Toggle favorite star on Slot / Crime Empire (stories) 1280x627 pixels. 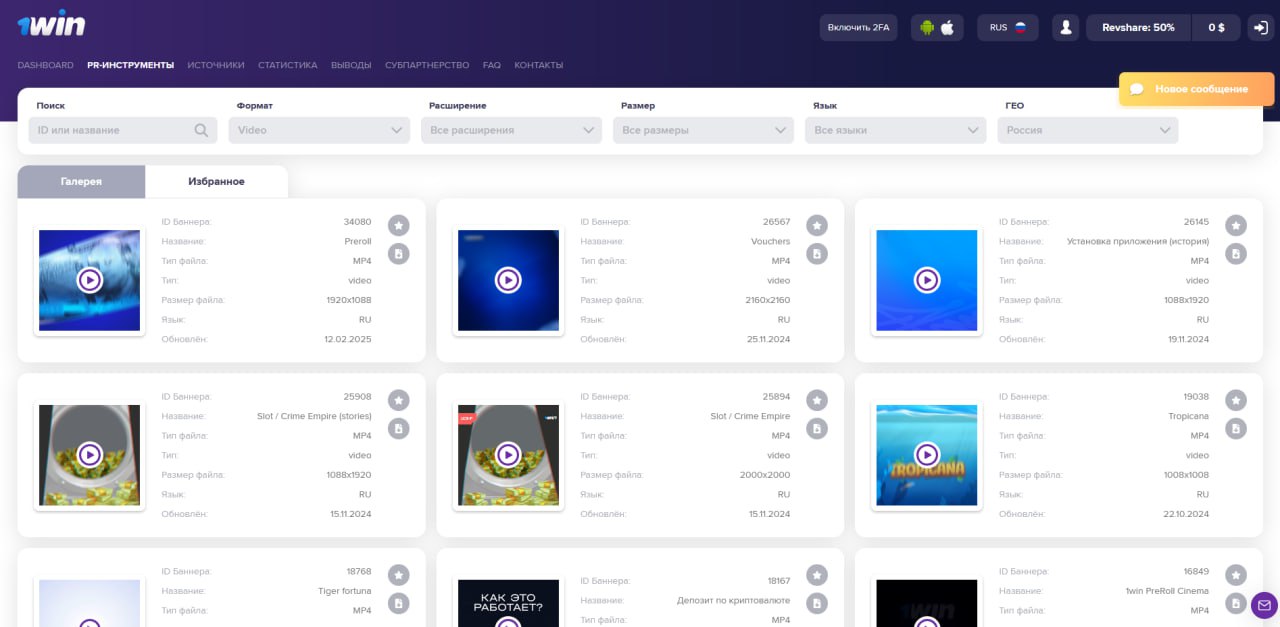click(399, 400)
